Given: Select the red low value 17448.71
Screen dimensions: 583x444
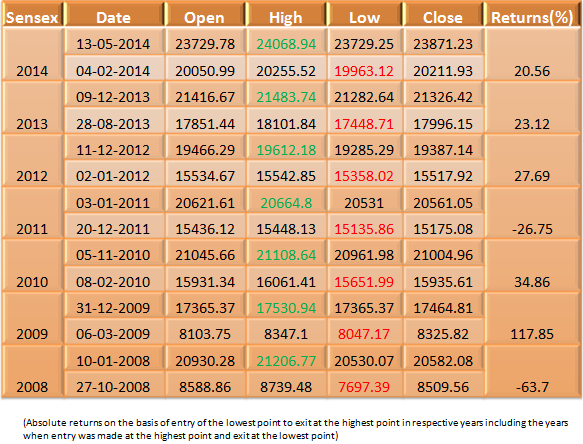Looking at the screenshot, I should [x=364, y=124].
